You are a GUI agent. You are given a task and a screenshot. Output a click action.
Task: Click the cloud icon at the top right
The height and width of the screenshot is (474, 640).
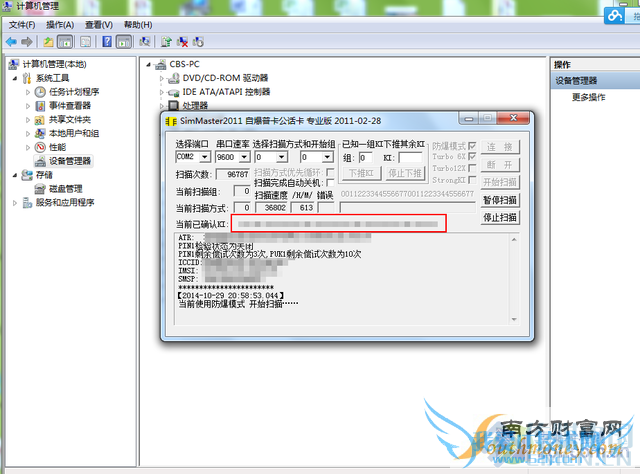coord(614,16)
